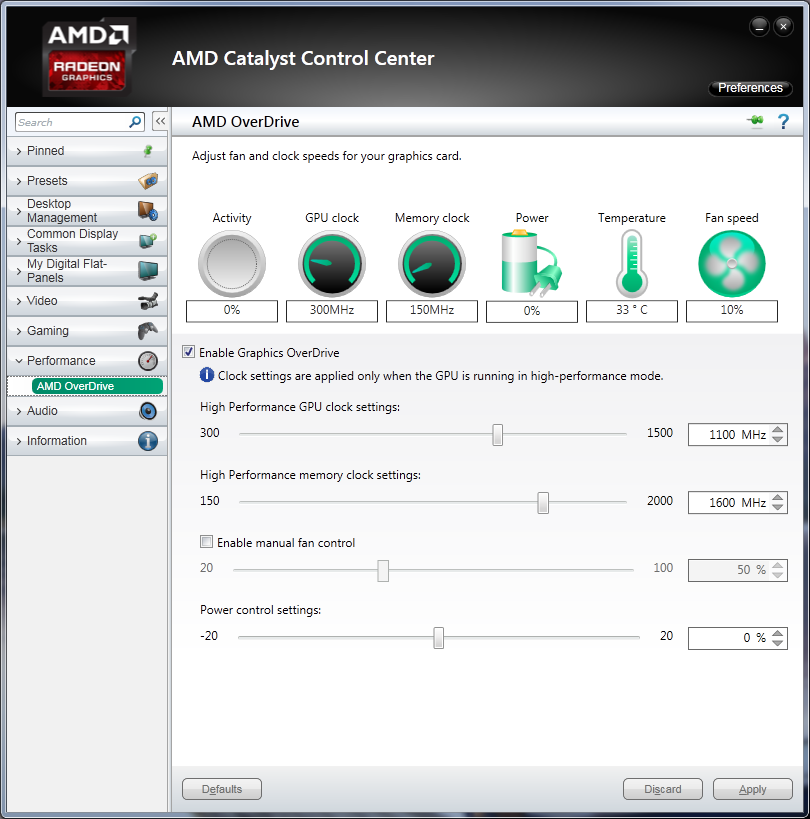Screen dimensions: 810x819
Task: Click the Gaming controller icon
Action: click(x=148, y=331)
